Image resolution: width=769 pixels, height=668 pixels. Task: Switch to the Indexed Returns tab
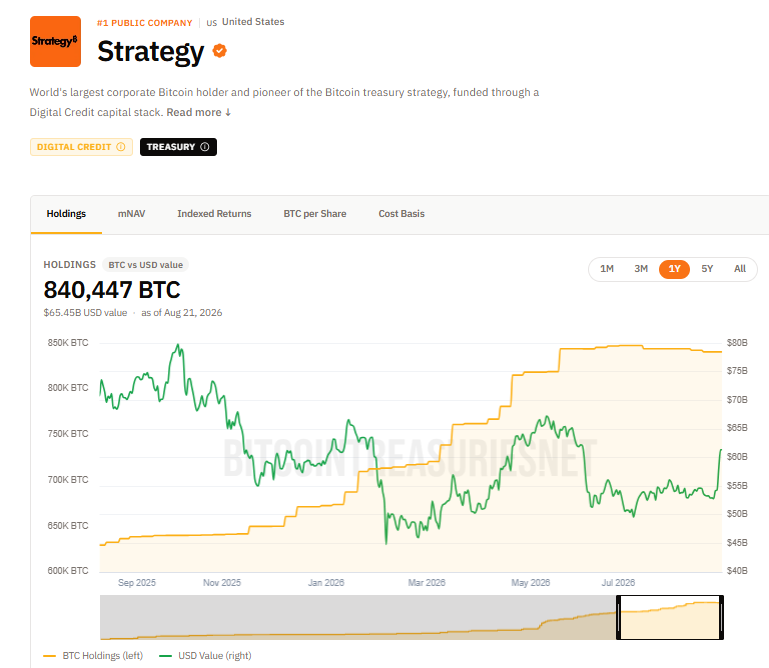(214, 214)
